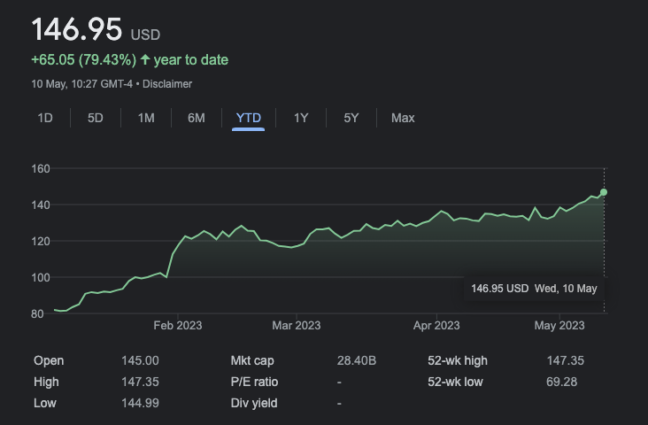Click the Mkt cap value 28.40B

[355, 360]
